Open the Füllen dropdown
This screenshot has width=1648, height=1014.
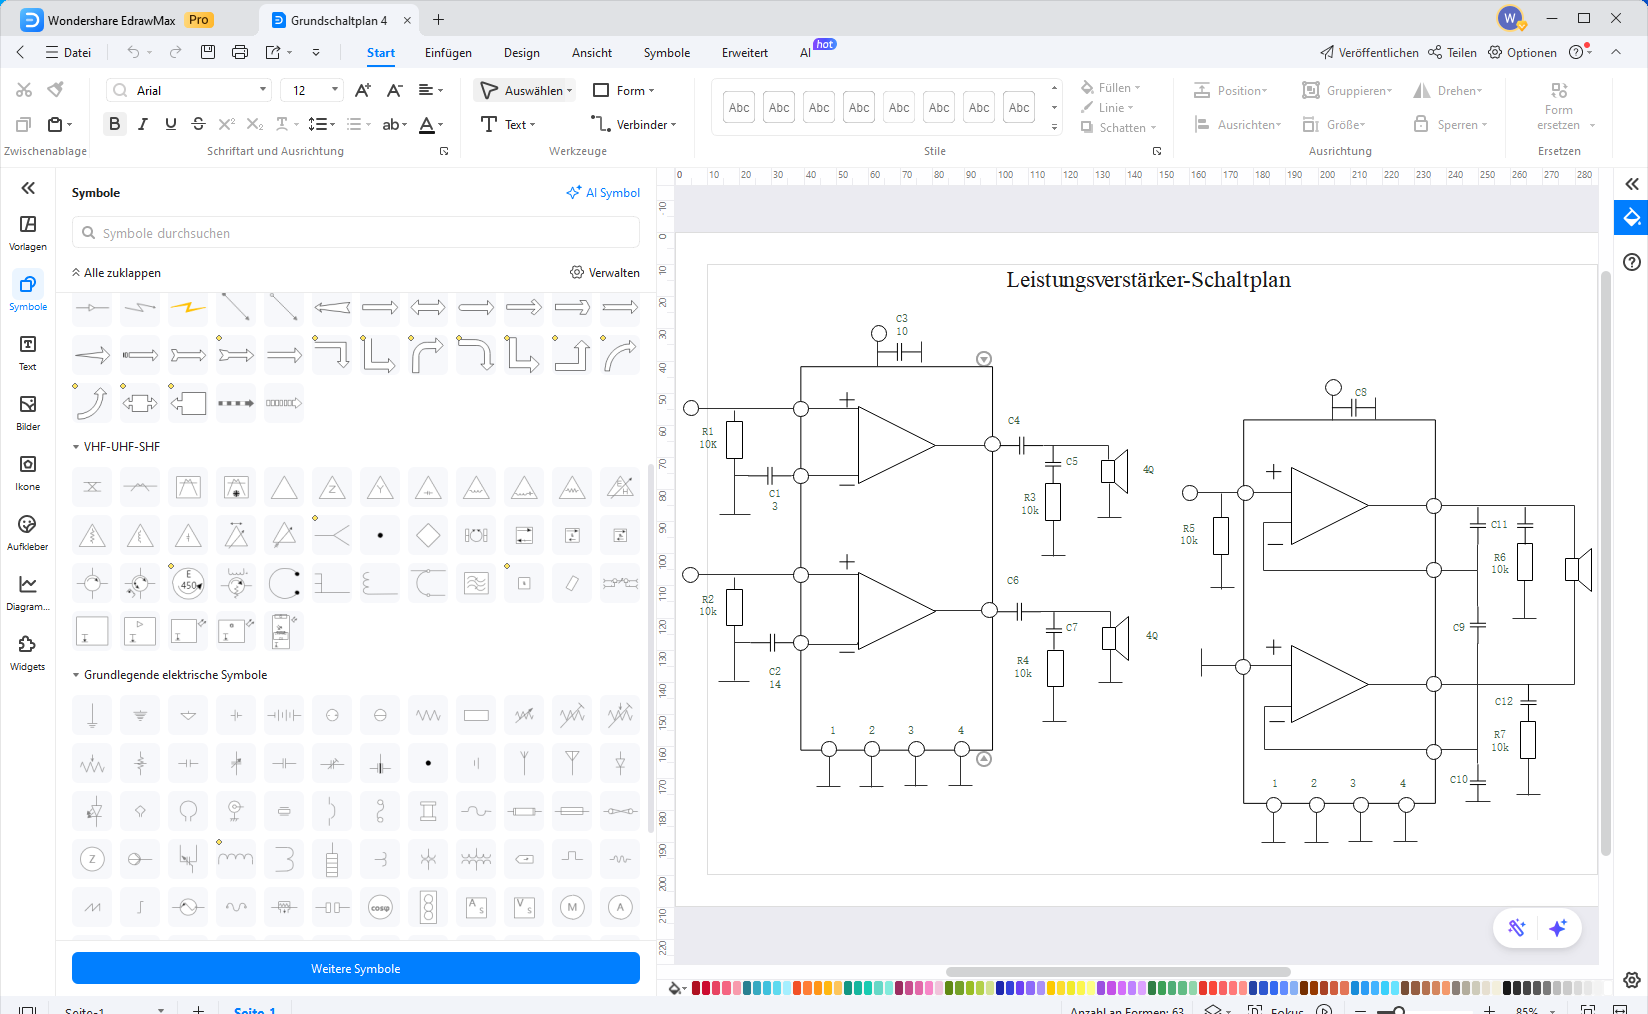1111,88
